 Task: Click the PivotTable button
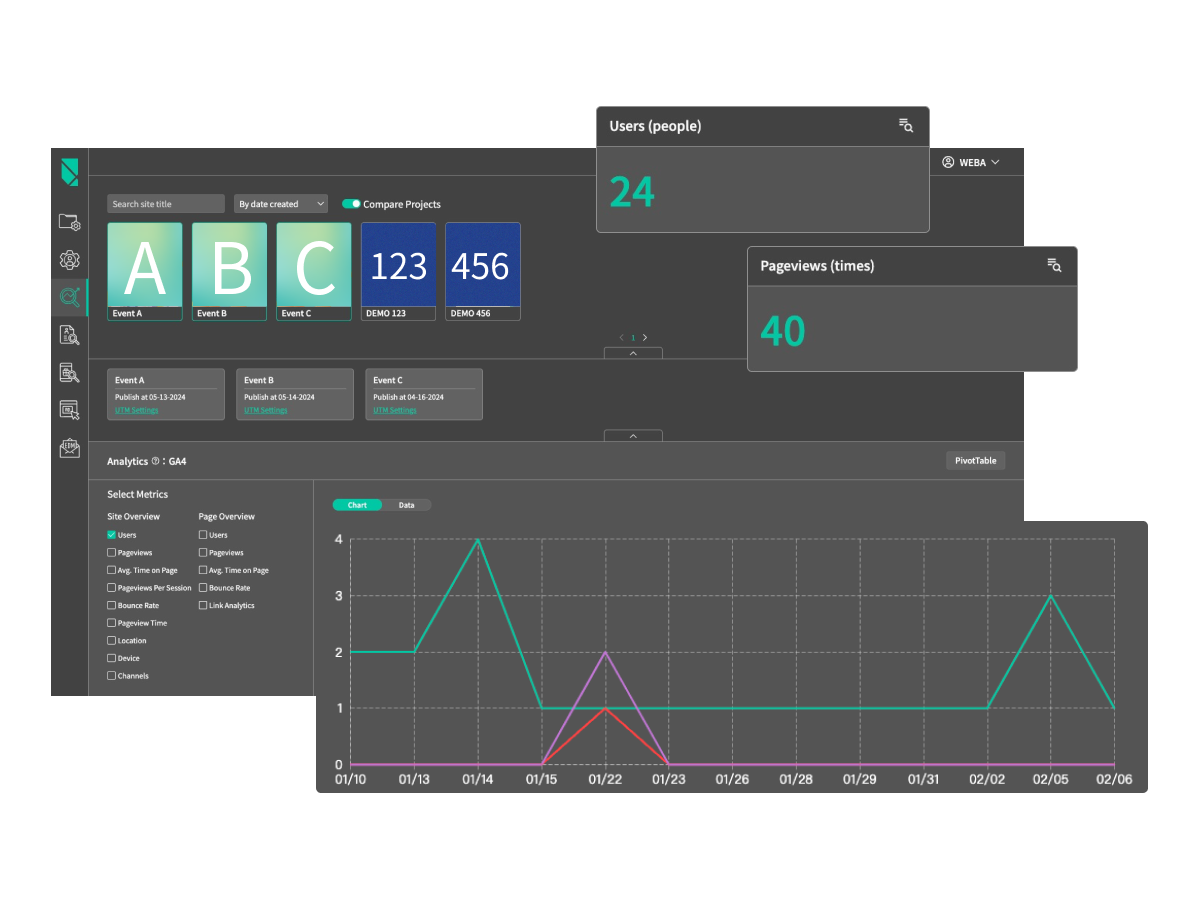click(x=975, y=461)
